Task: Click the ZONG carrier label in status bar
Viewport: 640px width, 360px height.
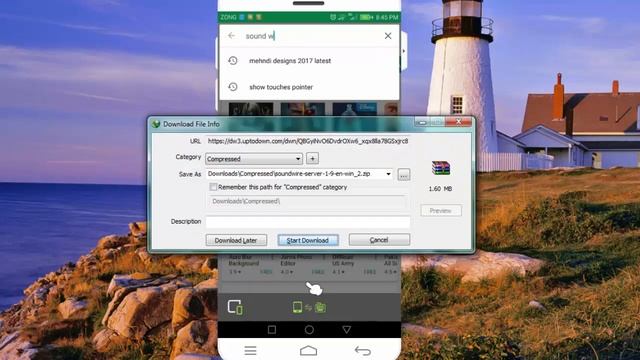Action: (229, 17)
